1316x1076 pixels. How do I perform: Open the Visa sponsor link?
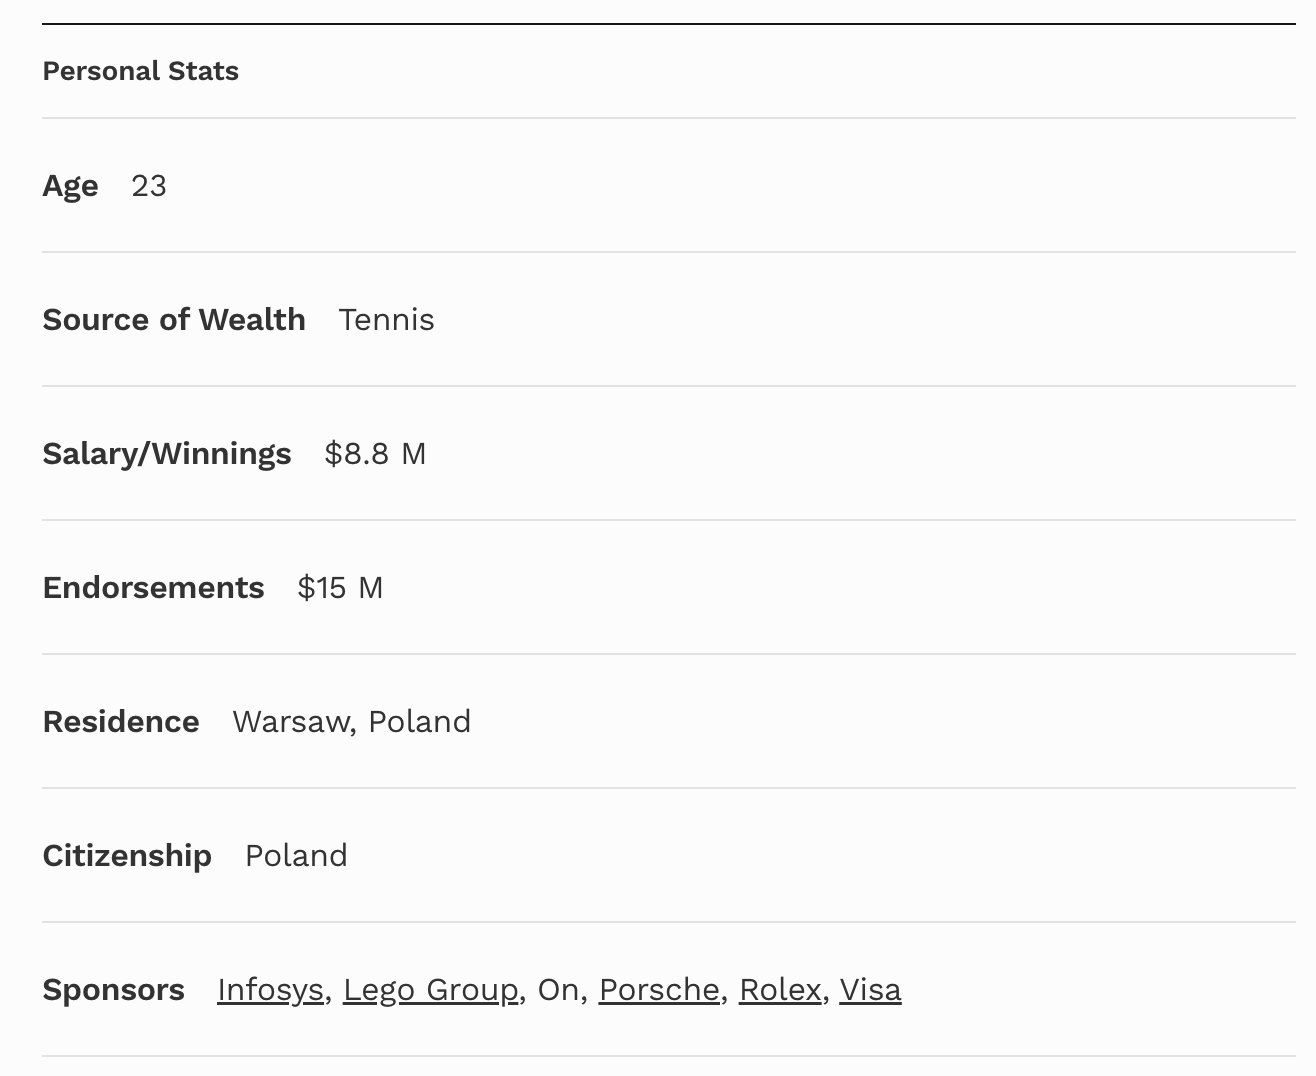870,990
